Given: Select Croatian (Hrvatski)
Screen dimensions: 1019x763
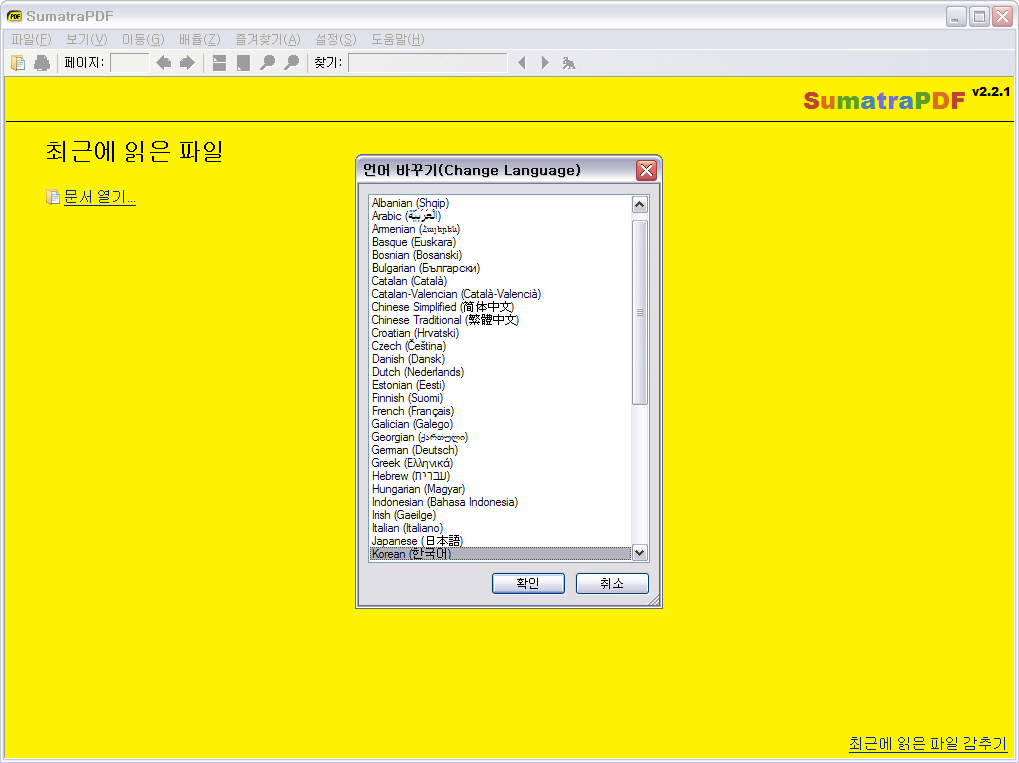Looking at the screenshot, I should [x=500, y=333].
